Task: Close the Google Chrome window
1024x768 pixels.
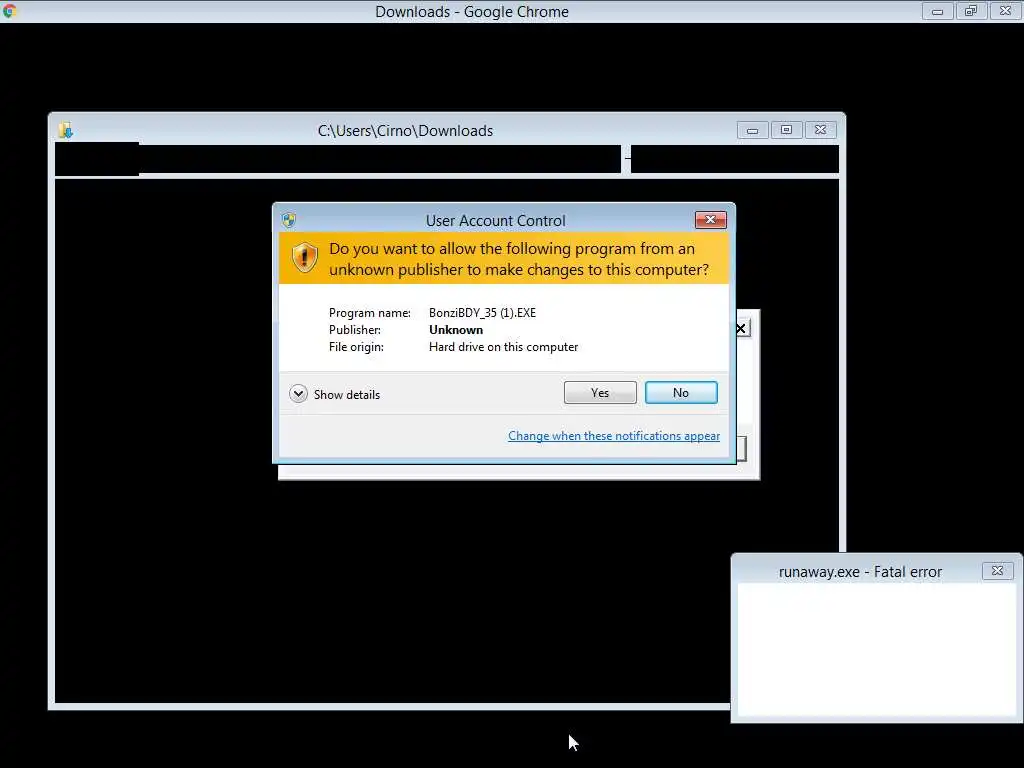Action: click(1006, 11)
